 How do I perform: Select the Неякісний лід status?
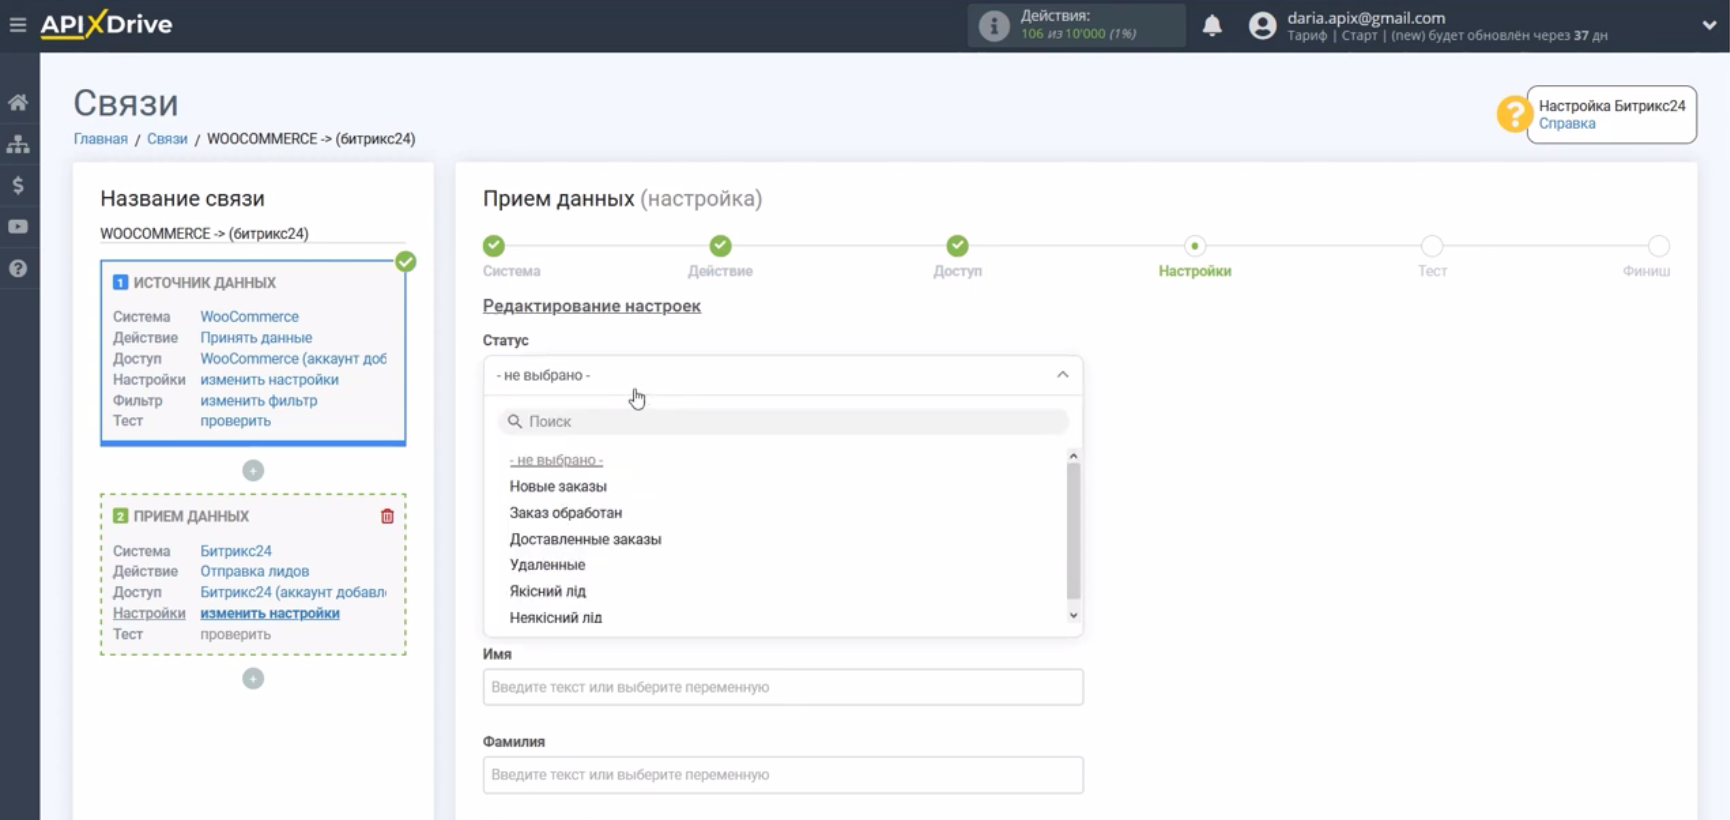(x=555, y=618)
